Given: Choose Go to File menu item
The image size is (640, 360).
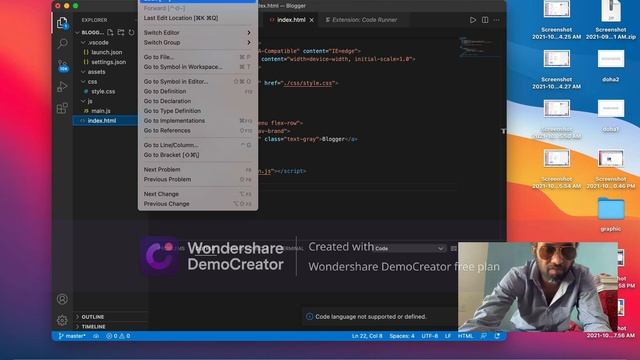Looking at the screenshot, I should click(198, 57).
